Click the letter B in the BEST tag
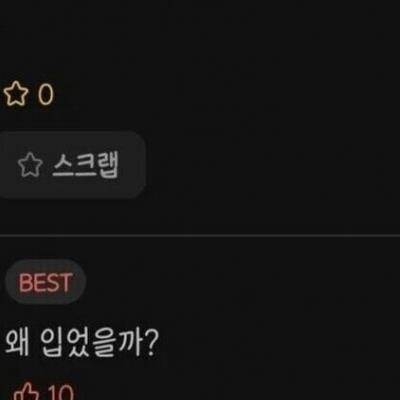The width and height of the screenshot is (400, 400). (24, 283)
